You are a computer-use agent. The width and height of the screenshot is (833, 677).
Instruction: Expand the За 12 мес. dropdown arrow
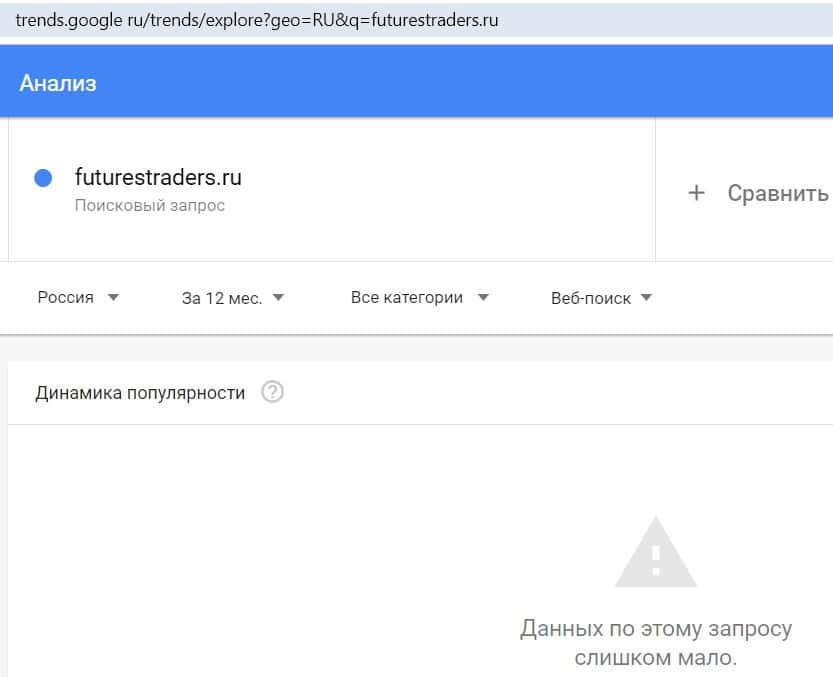coord(278,297)
